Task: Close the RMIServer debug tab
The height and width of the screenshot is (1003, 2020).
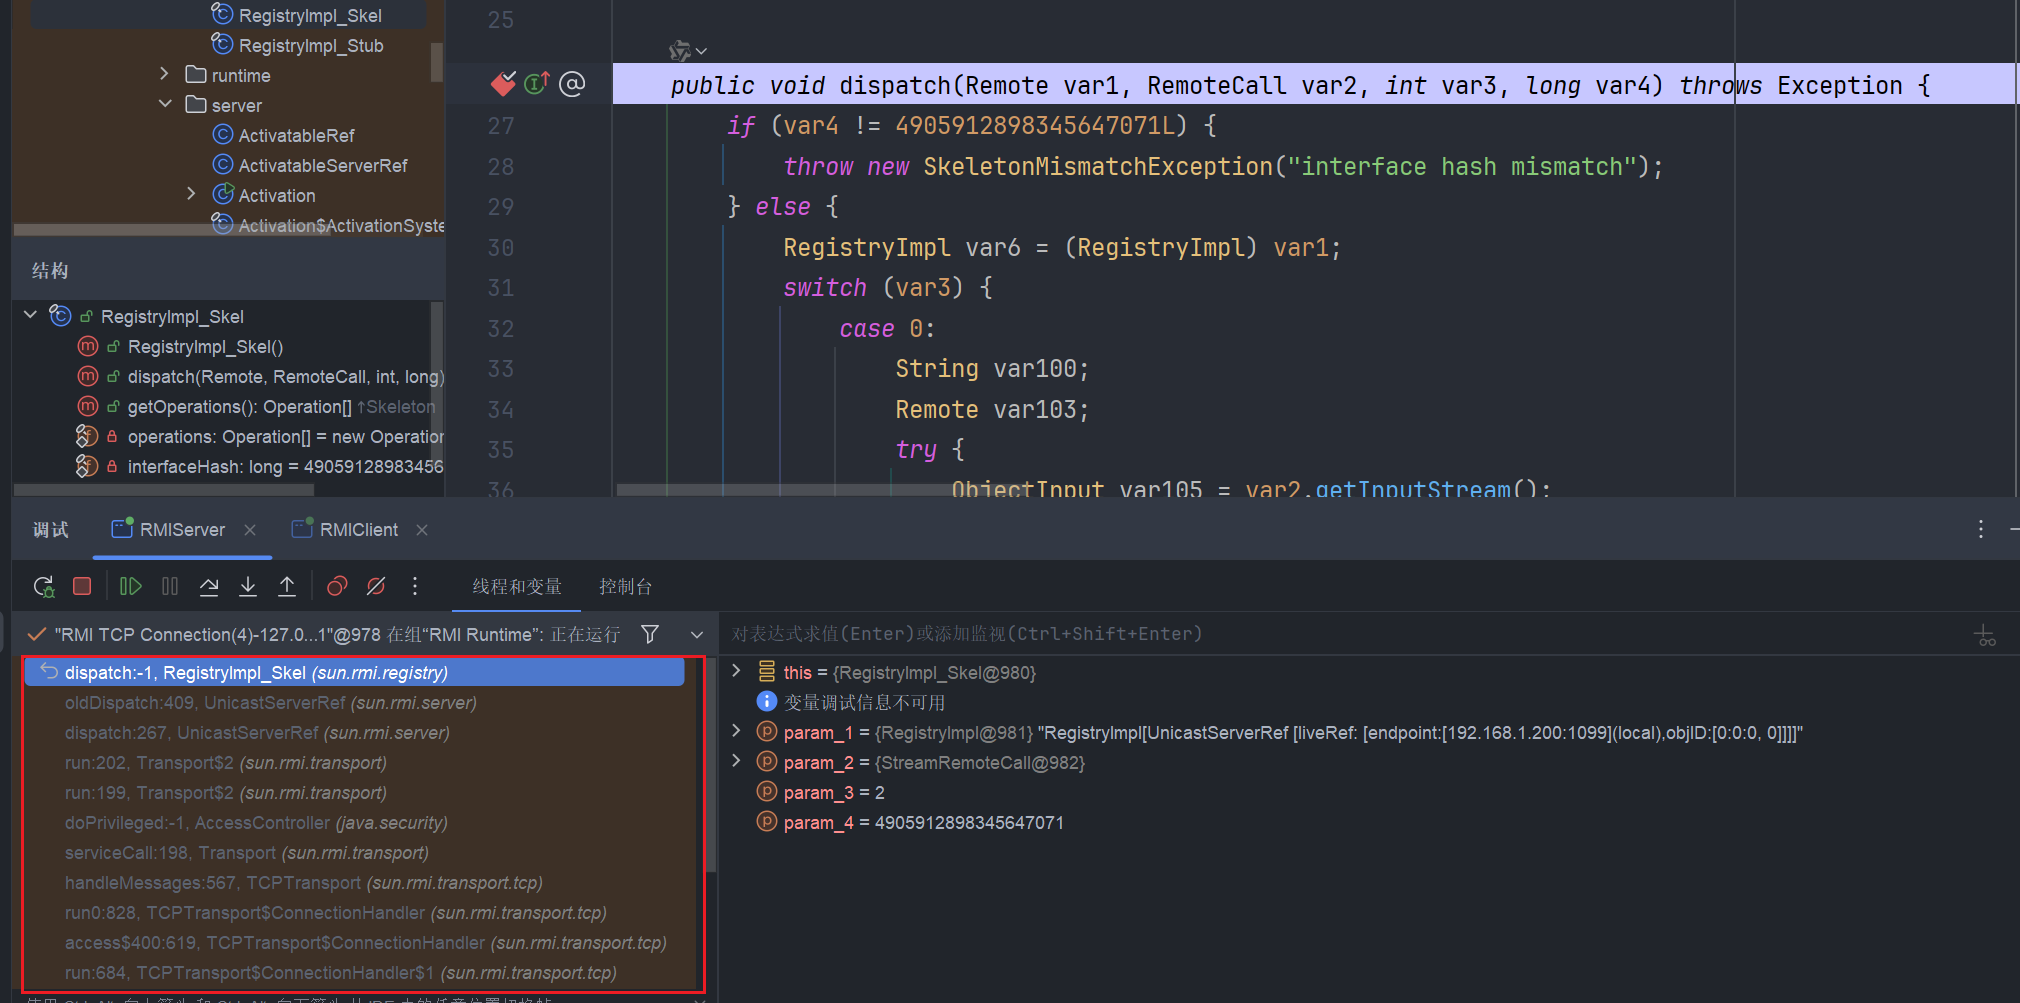Action: [x=250, y=530]
